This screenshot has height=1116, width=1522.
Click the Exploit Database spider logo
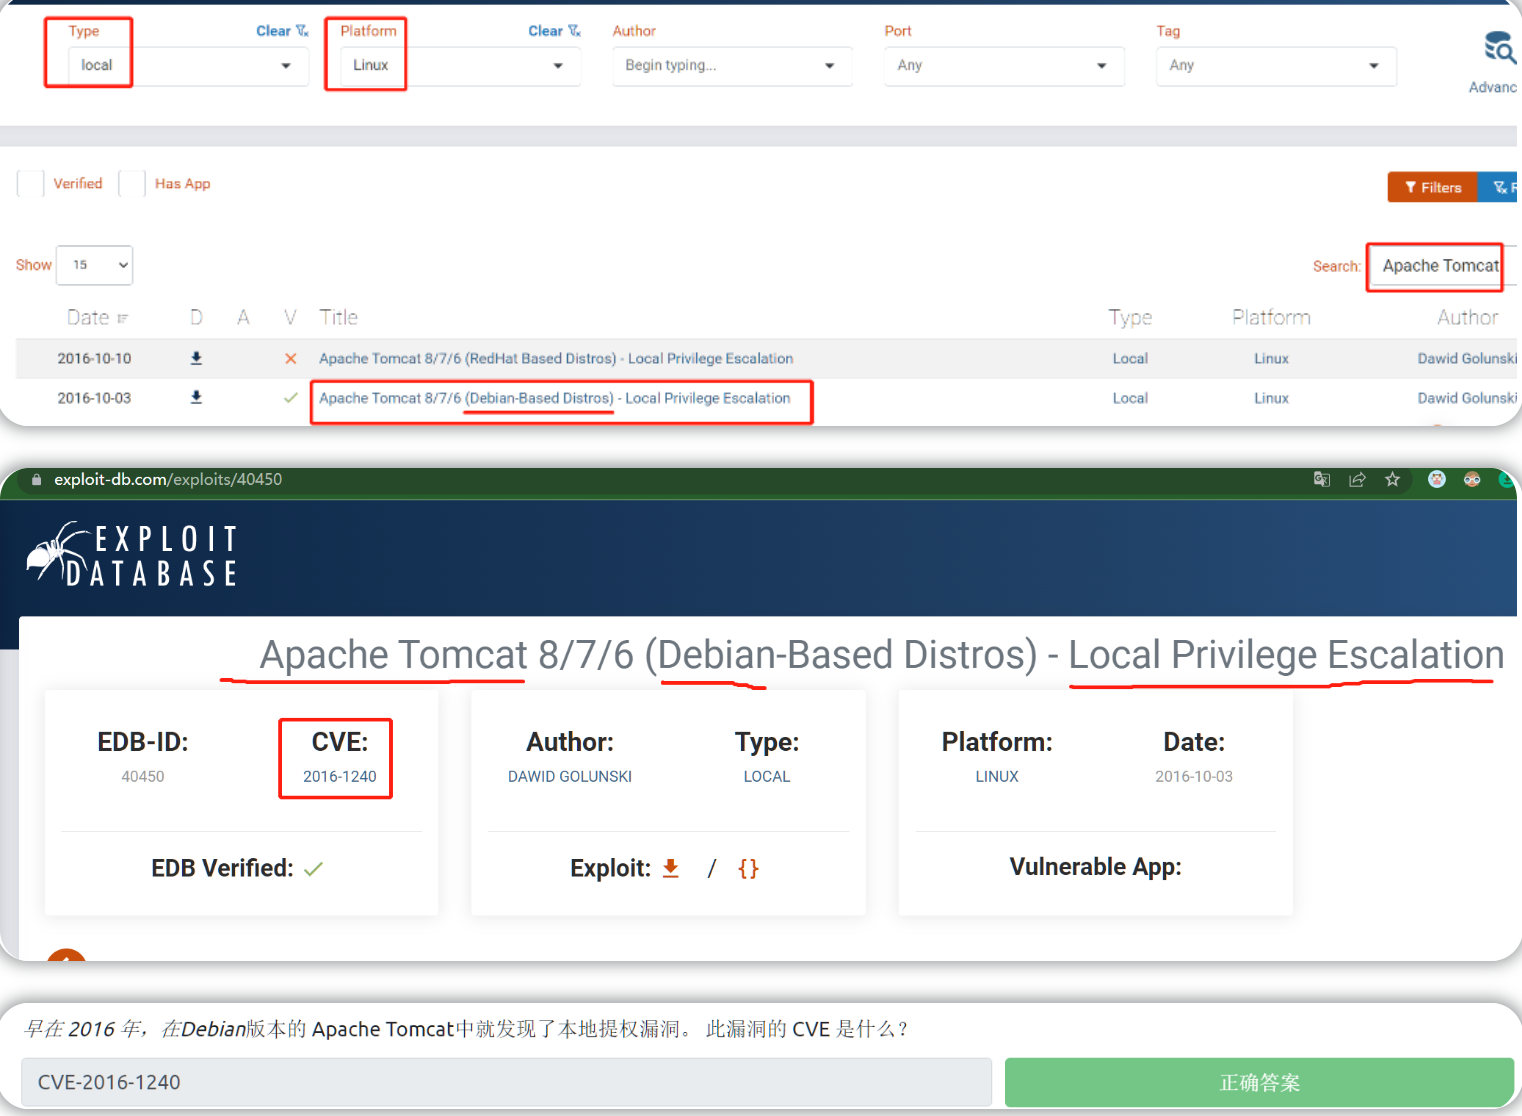point(132,553)
